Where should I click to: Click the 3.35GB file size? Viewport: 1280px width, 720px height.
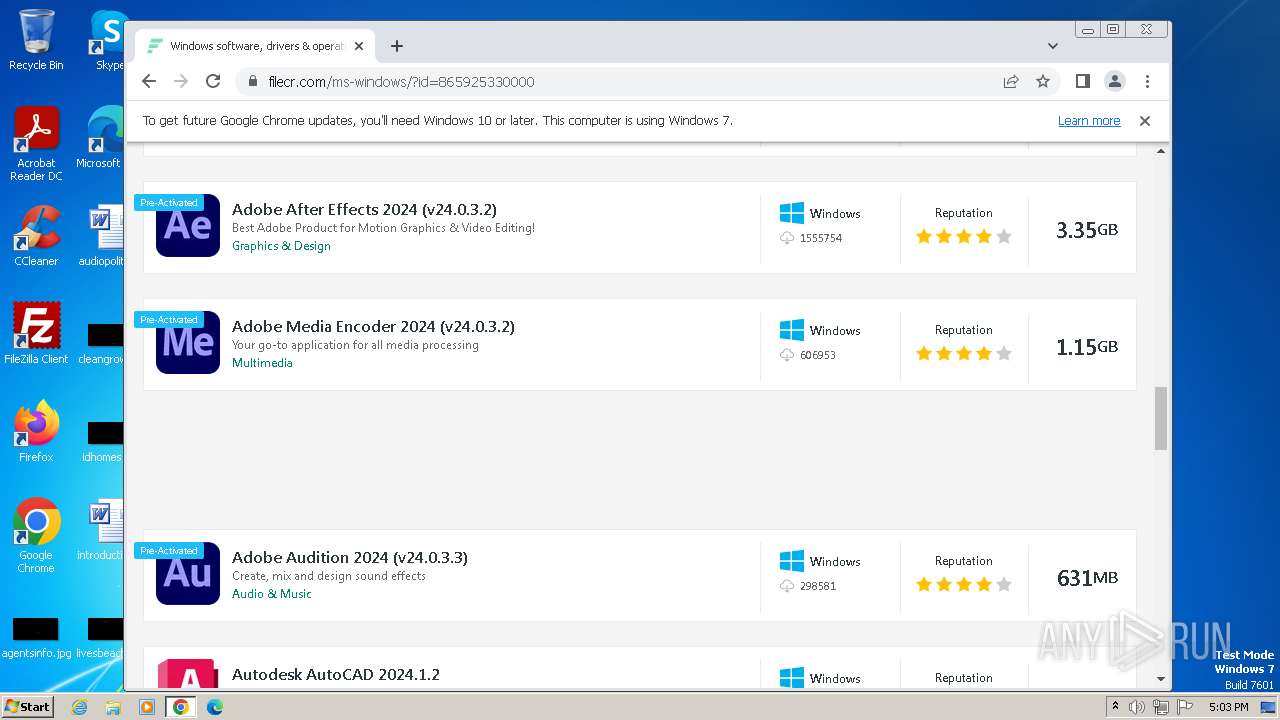pos(1087,230)
